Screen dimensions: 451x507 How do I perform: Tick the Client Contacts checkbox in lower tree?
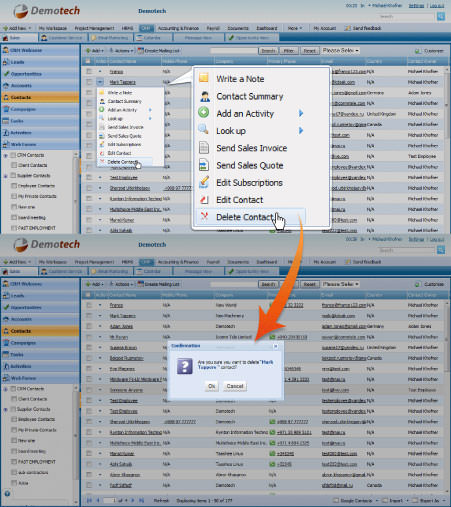point(14,399)
